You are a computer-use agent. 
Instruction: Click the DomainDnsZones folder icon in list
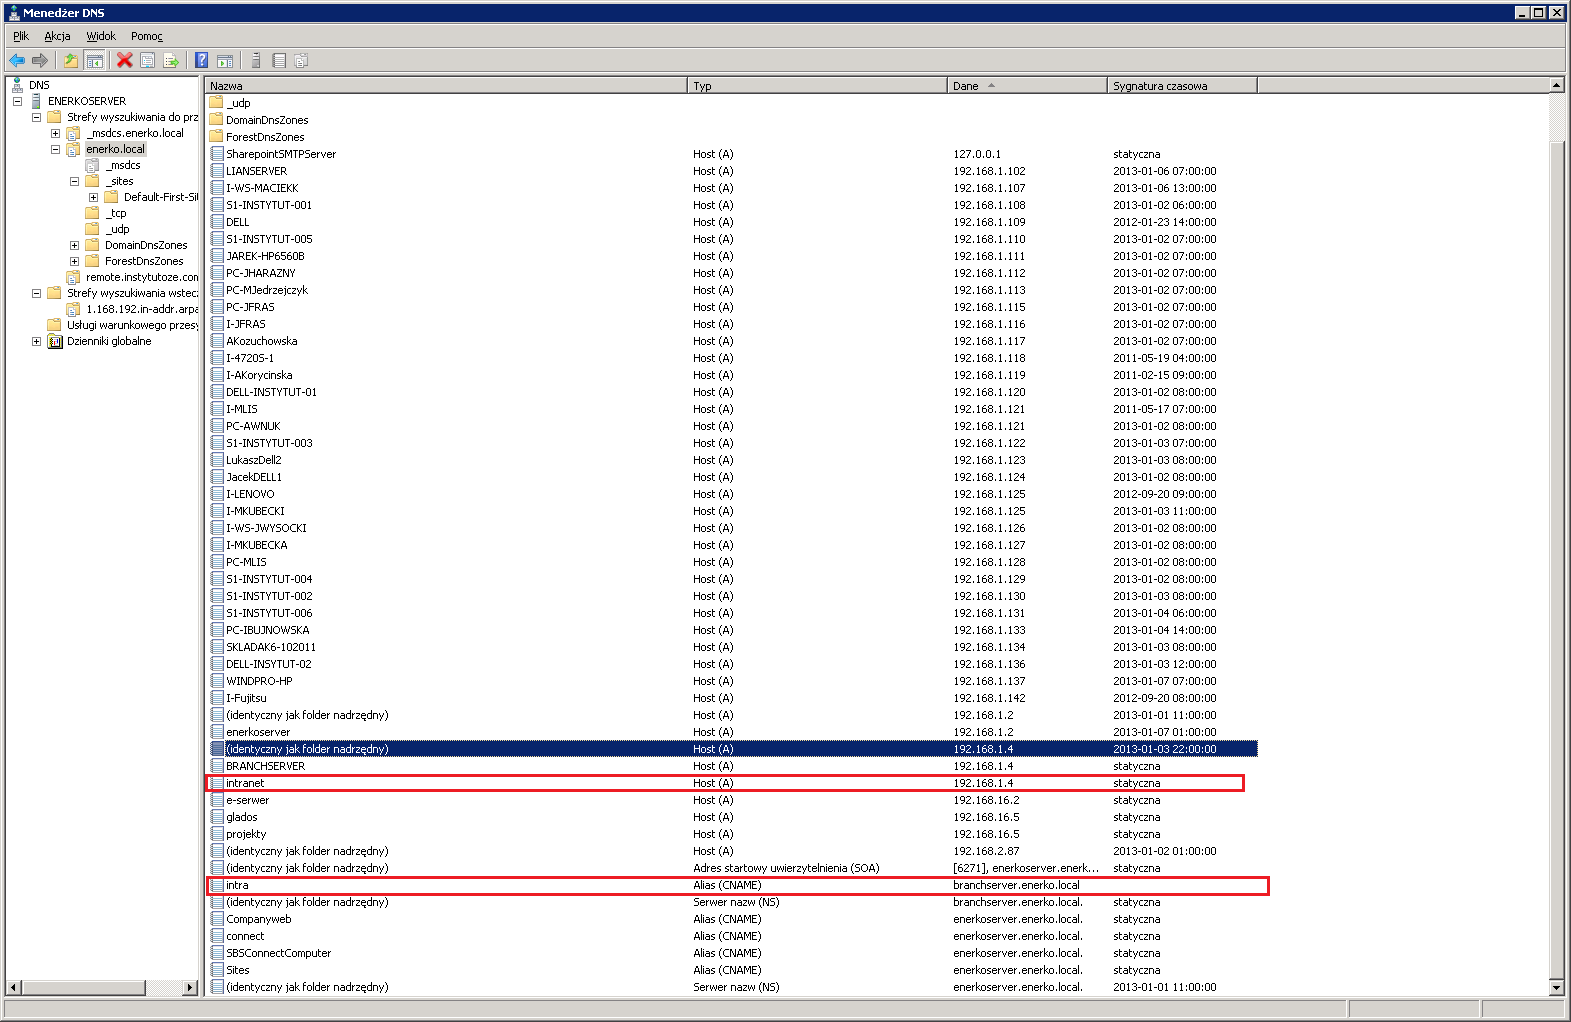click(x=216, y=120)
